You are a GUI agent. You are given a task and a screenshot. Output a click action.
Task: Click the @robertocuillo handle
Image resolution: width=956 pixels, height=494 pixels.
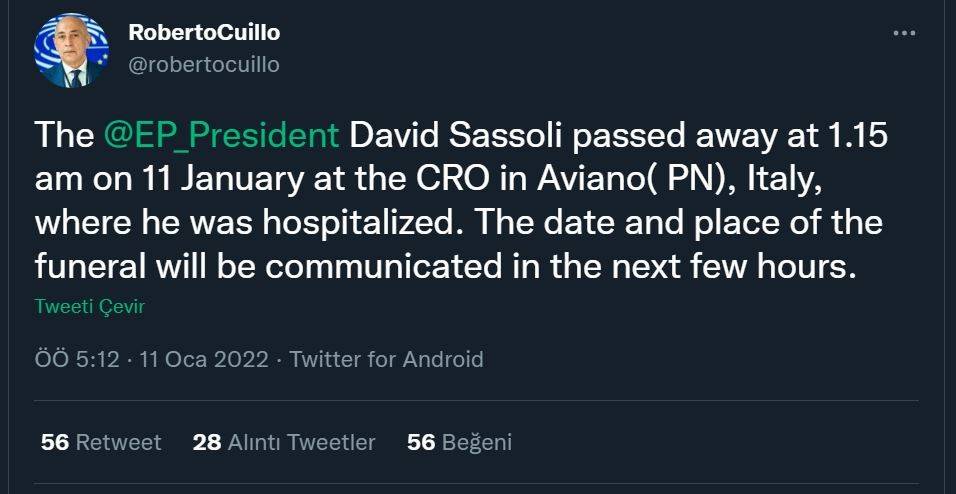point(203,64)
